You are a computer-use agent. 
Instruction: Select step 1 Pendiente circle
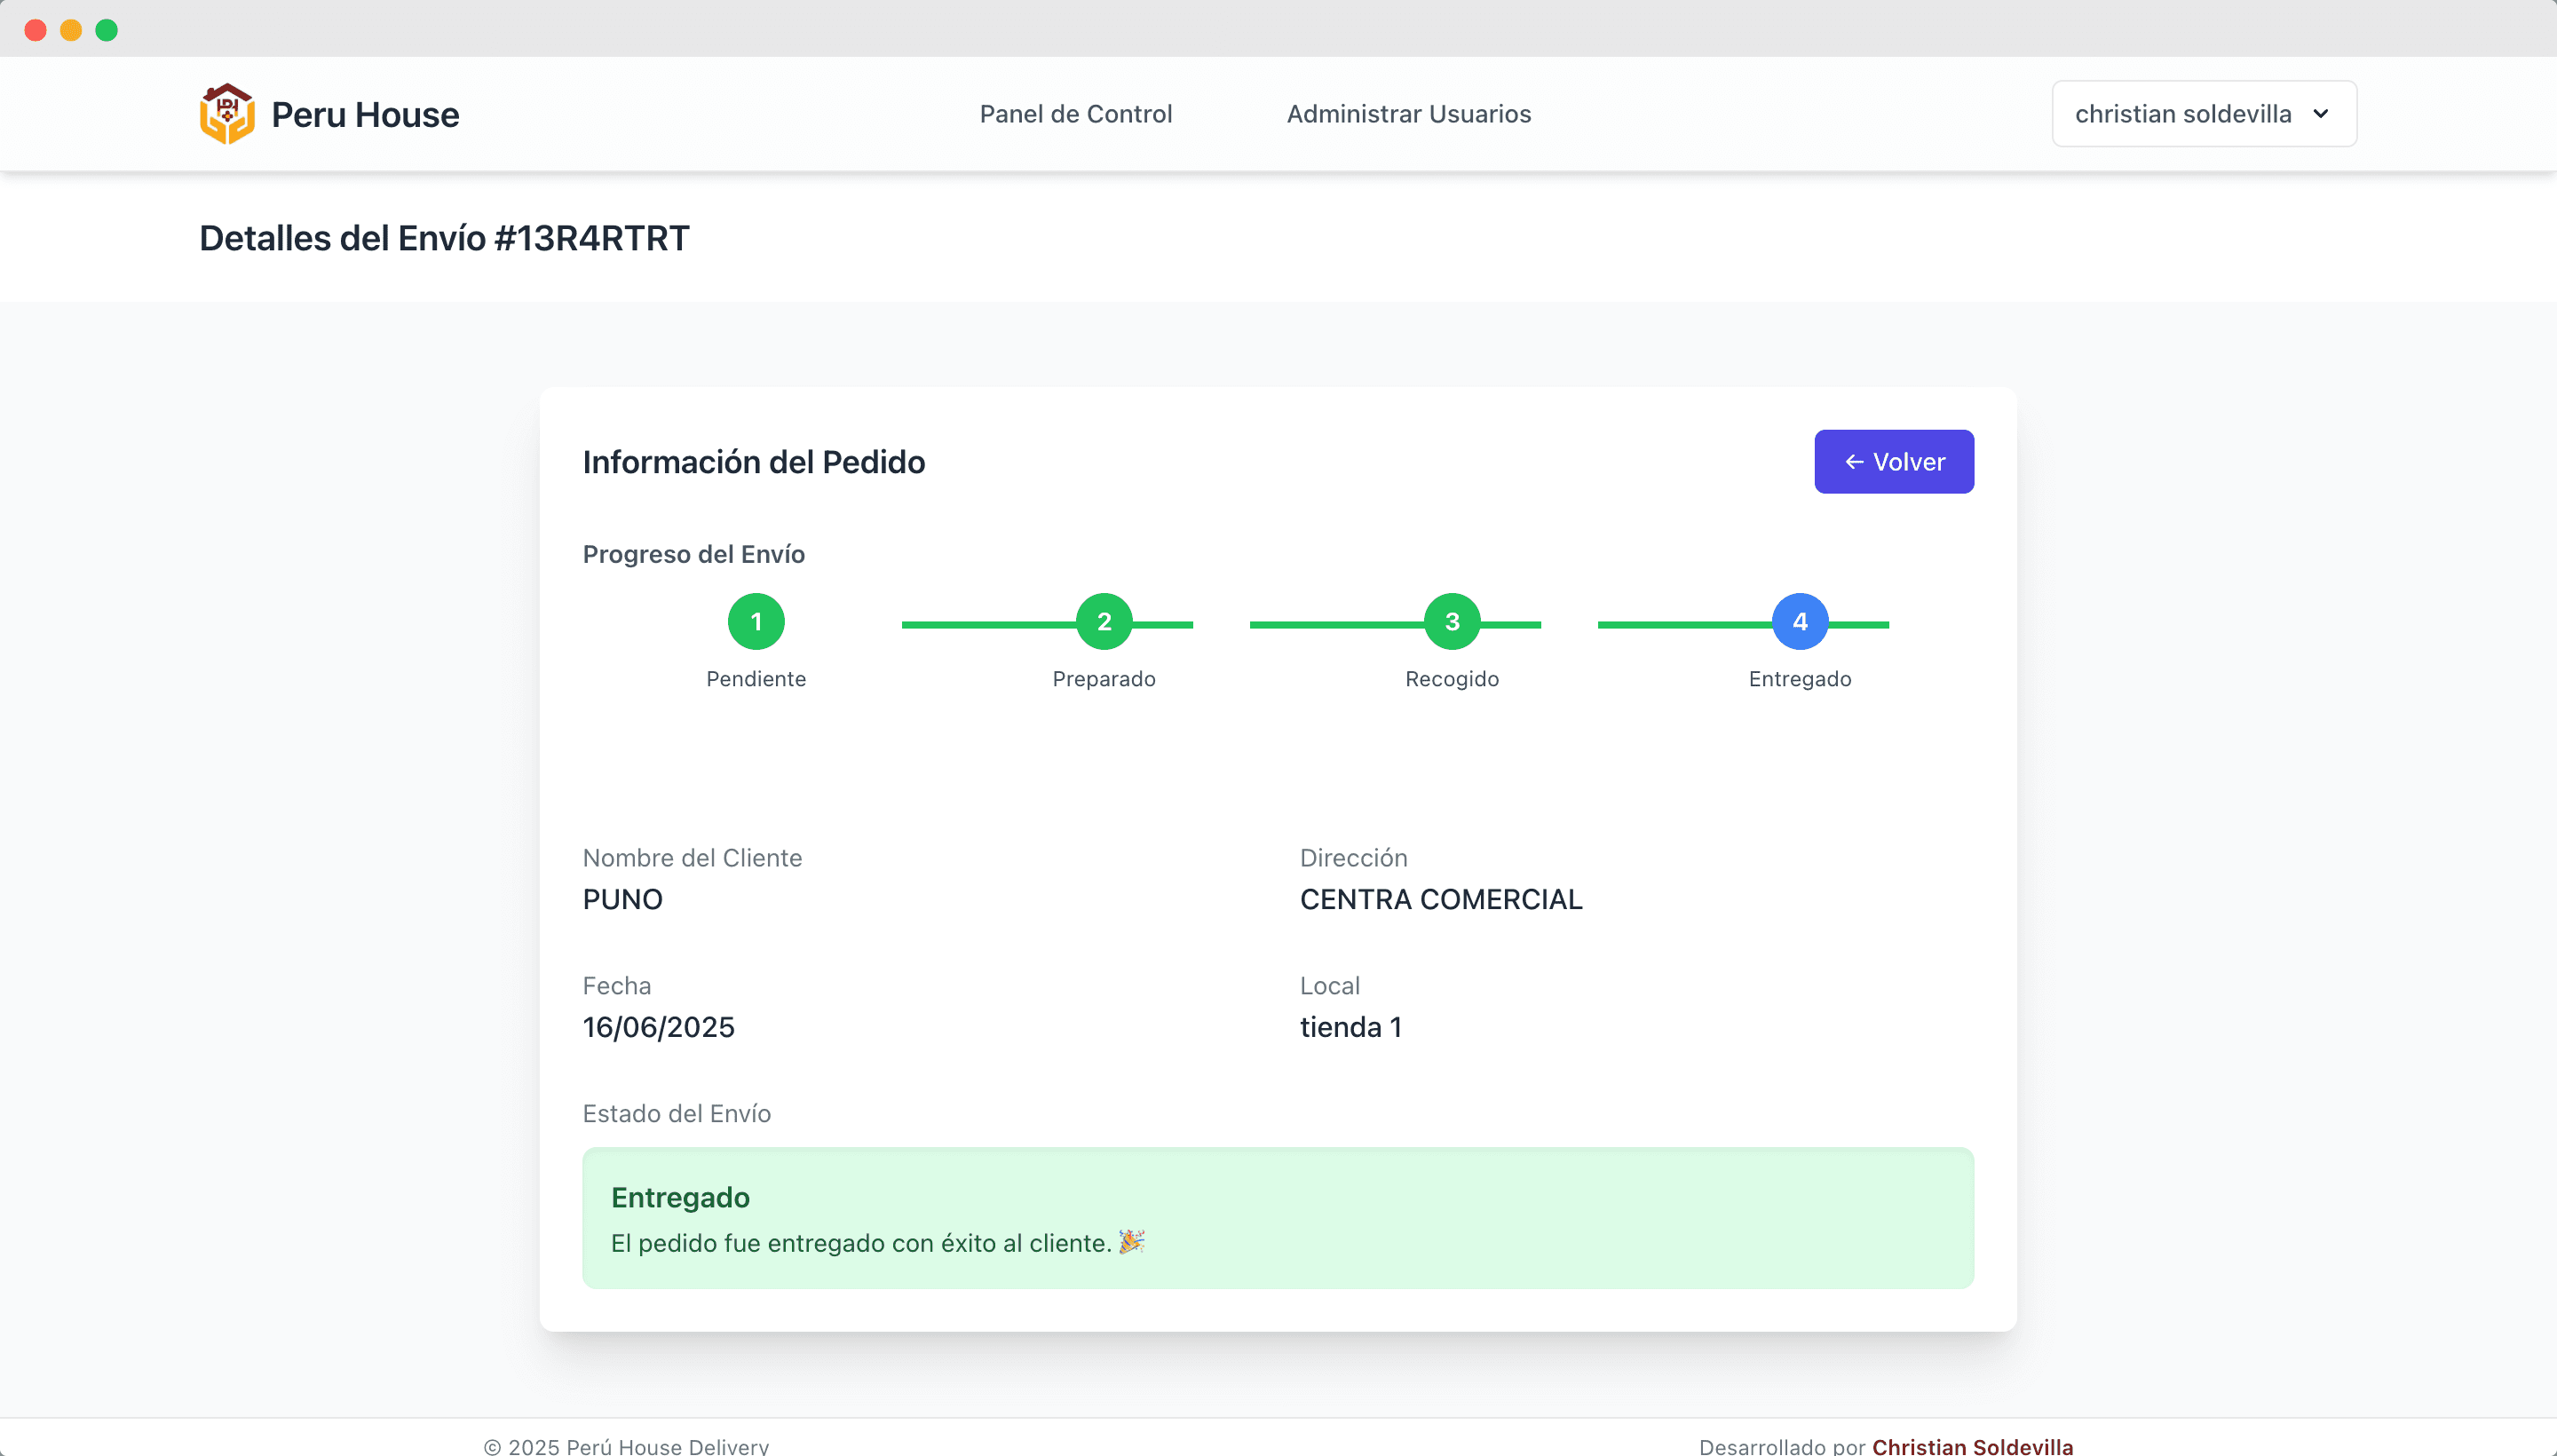tap(756, 622)
